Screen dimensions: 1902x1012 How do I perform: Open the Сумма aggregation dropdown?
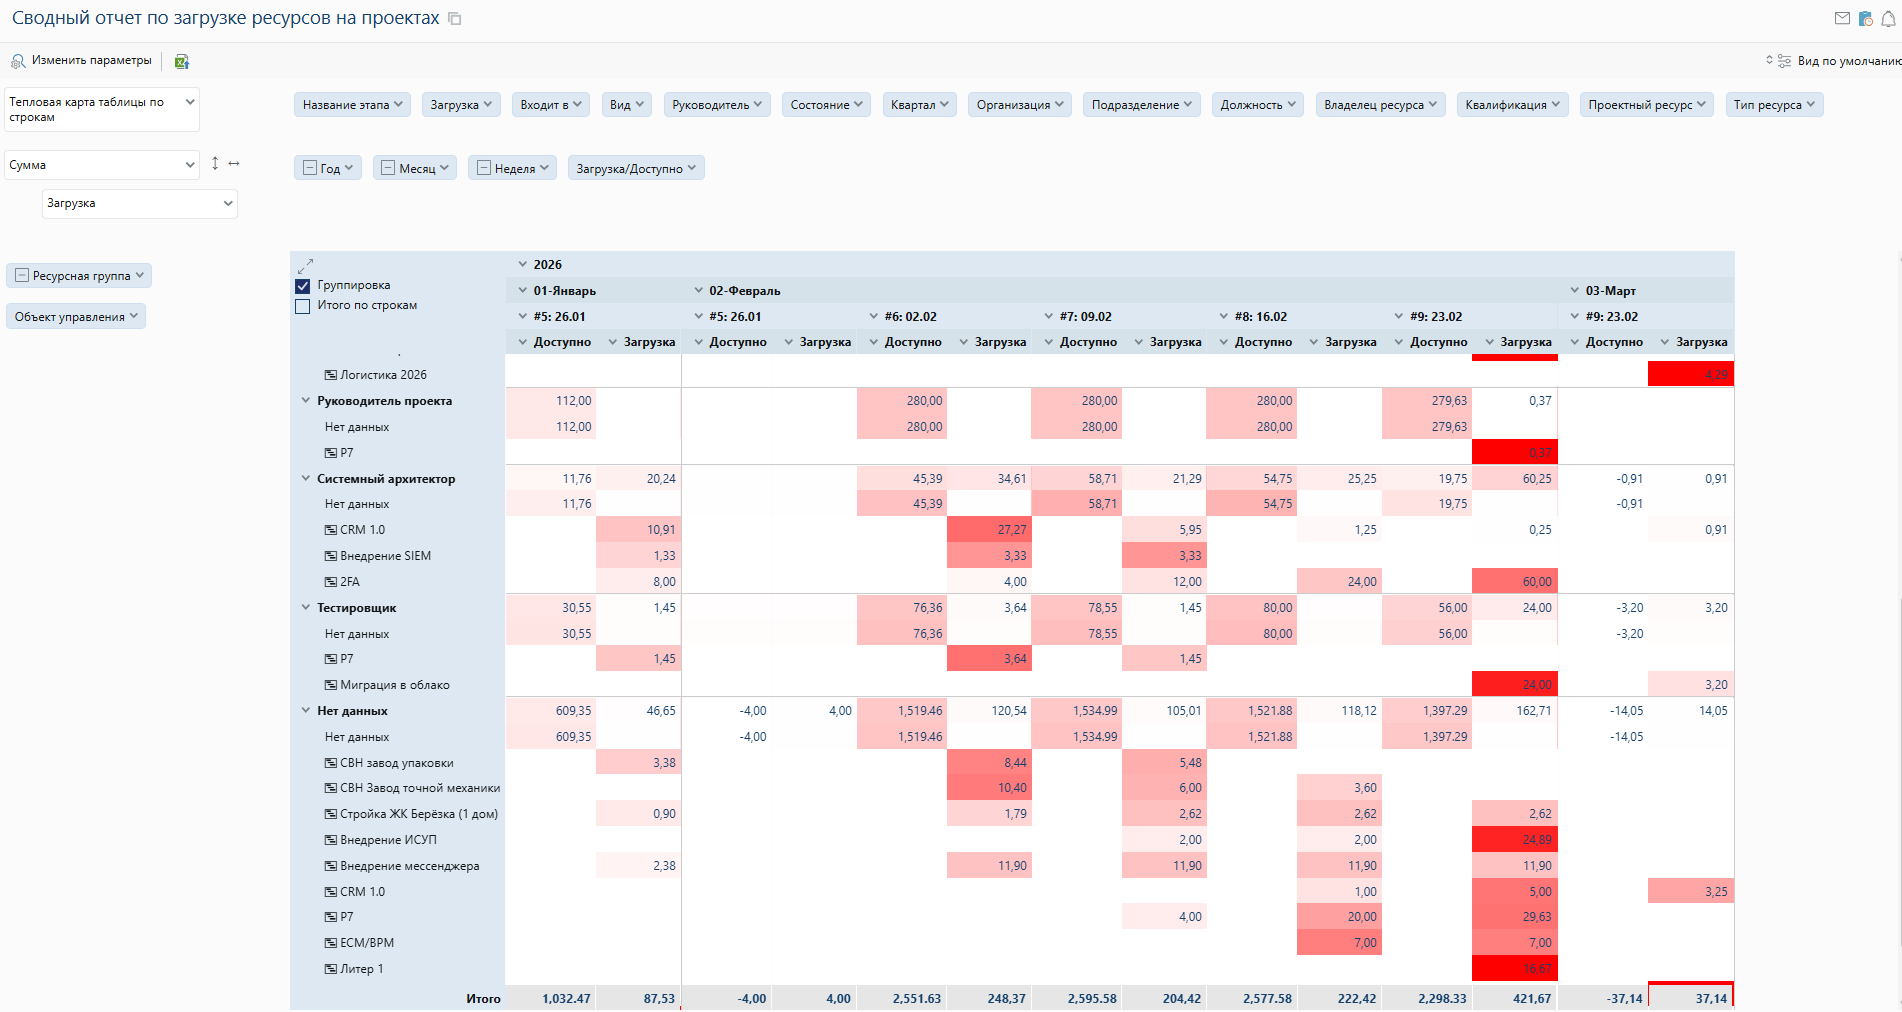[x=102, y=165]
